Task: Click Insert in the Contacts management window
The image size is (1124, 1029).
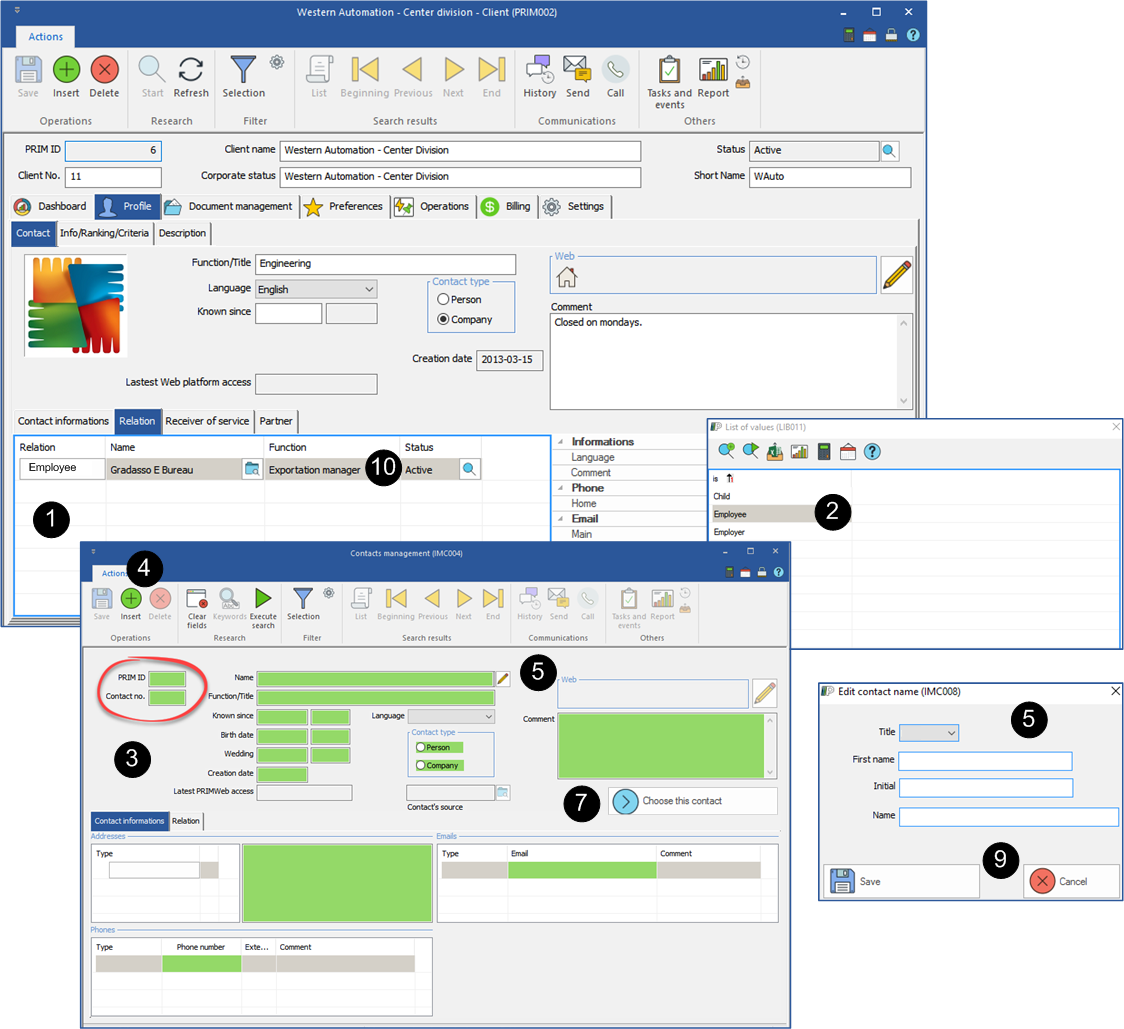Action: 130,604
